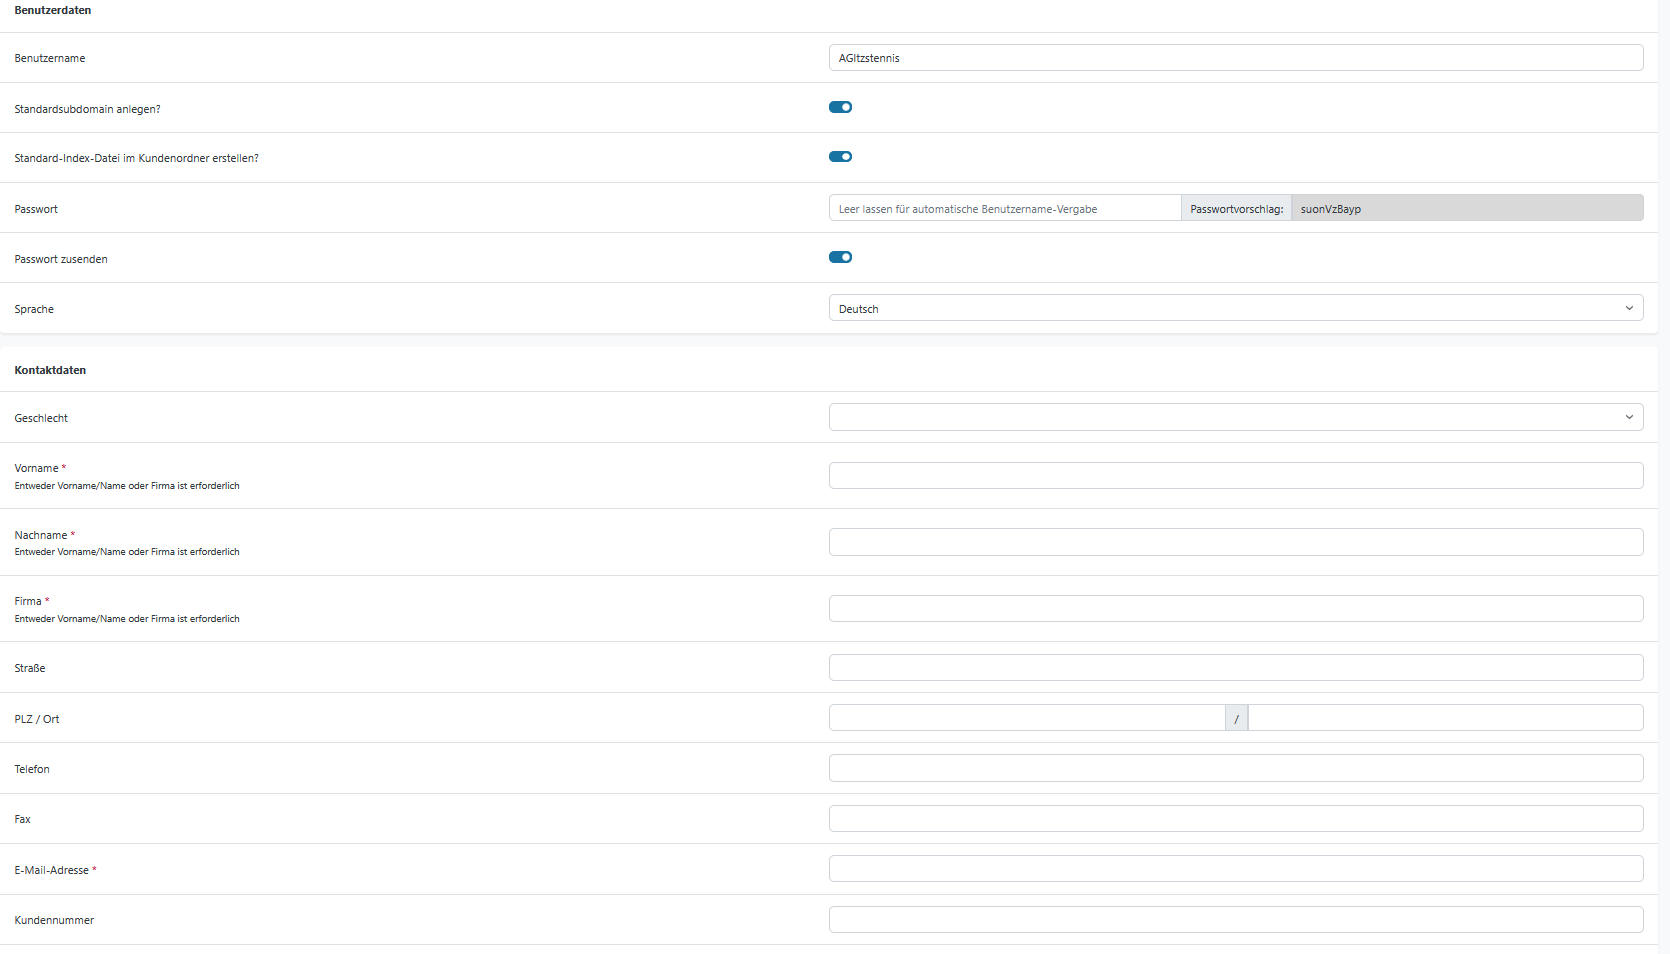The width and height of the screenshot is (1670, 954).
Task: Click the Benutzername label
Action: pos(50,58)
